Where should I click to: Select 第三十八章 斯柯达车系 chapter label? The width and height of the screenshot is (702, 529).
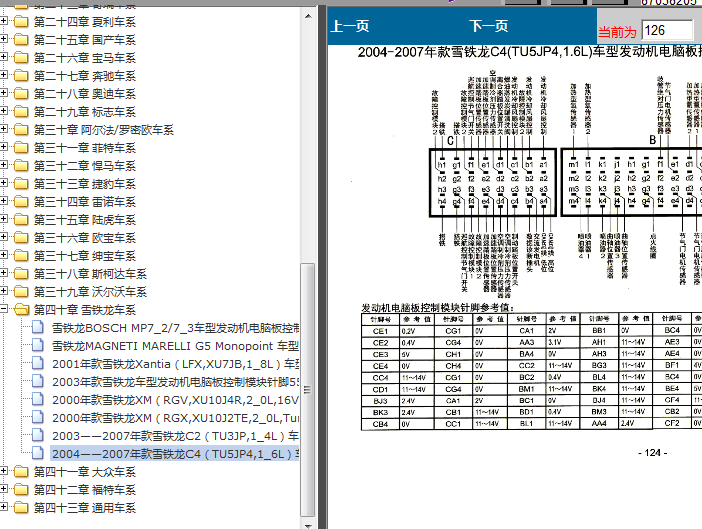90,273
